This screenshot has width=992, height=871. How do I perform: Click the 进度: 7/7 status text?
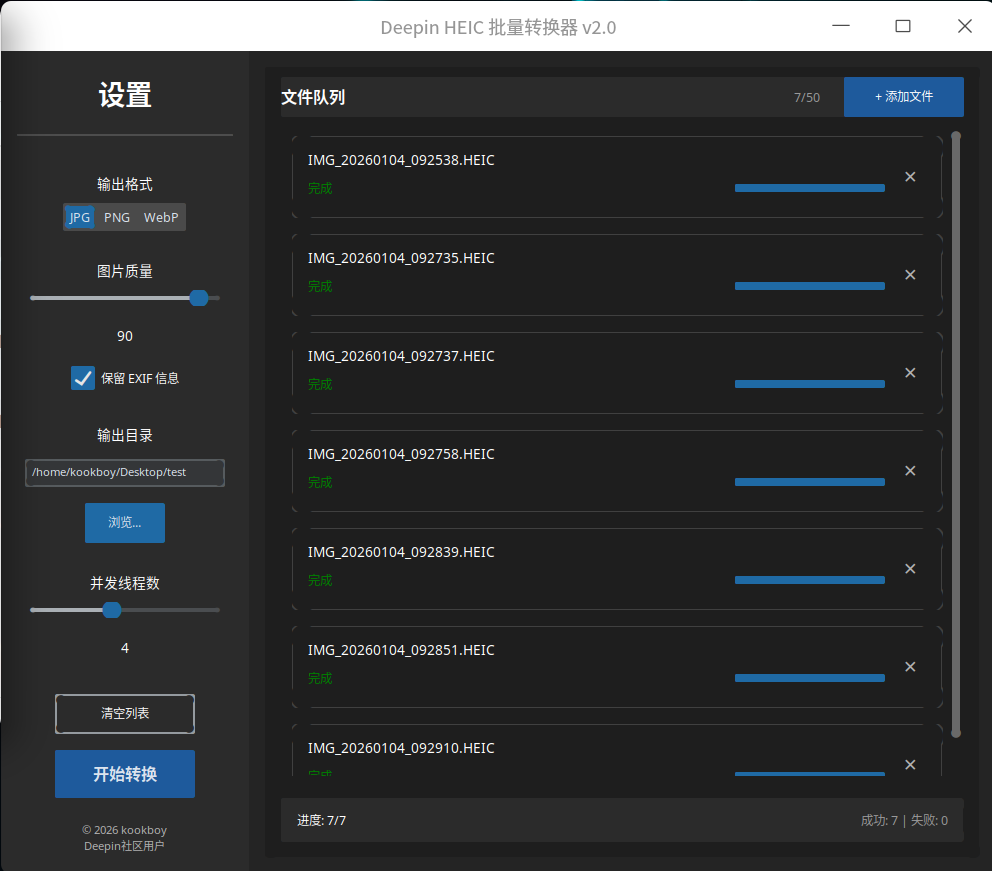click(x=321, y=821)
